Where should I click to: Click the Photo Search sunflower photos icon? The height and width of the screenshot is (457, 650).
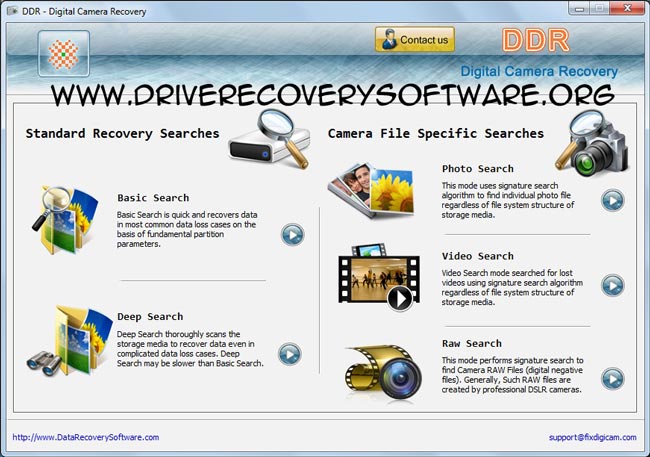tap(371, 190)
